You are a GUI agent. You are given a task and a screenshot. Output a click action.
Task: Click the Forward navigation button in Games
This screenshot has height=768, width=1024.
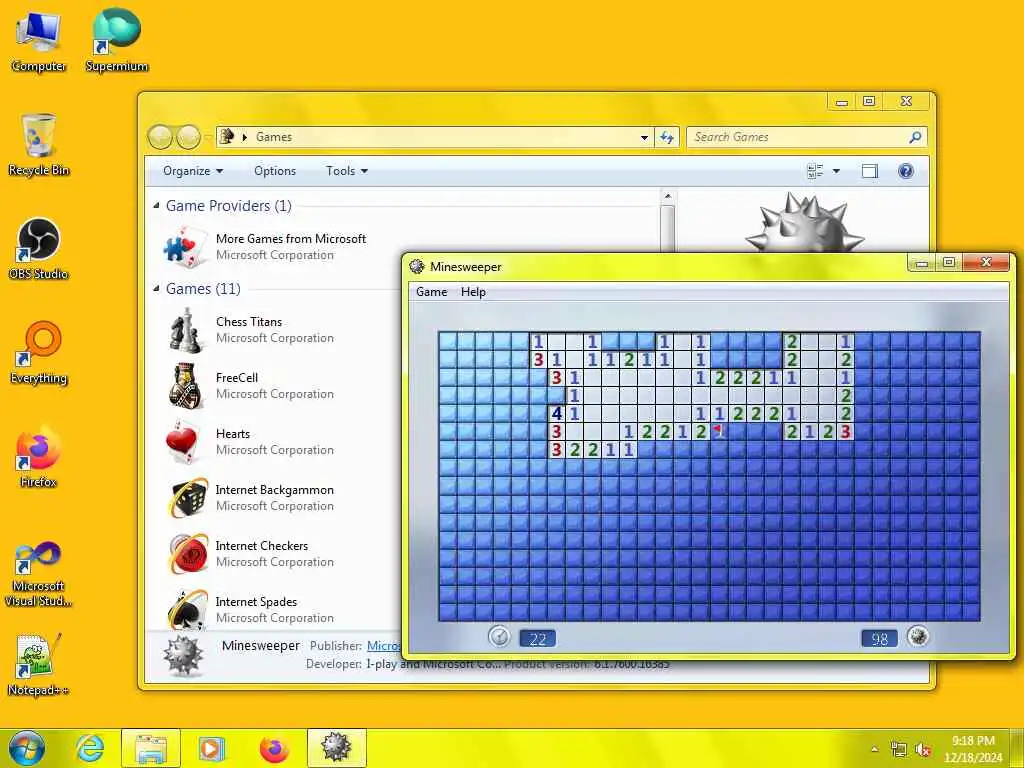coord(188,137)
